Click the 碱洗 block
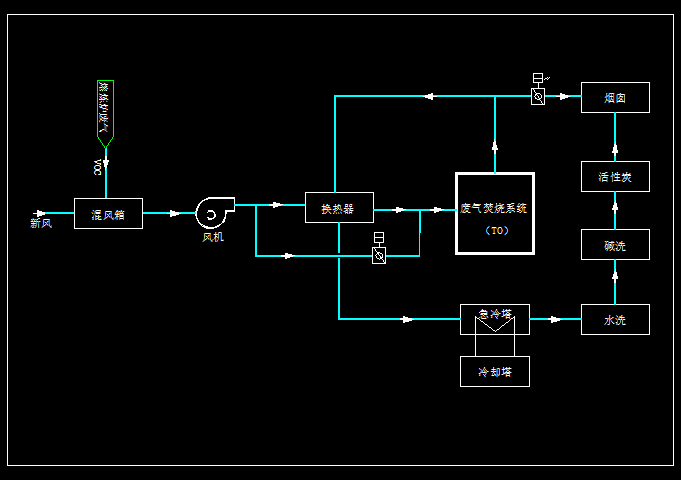 pos(615,245)
